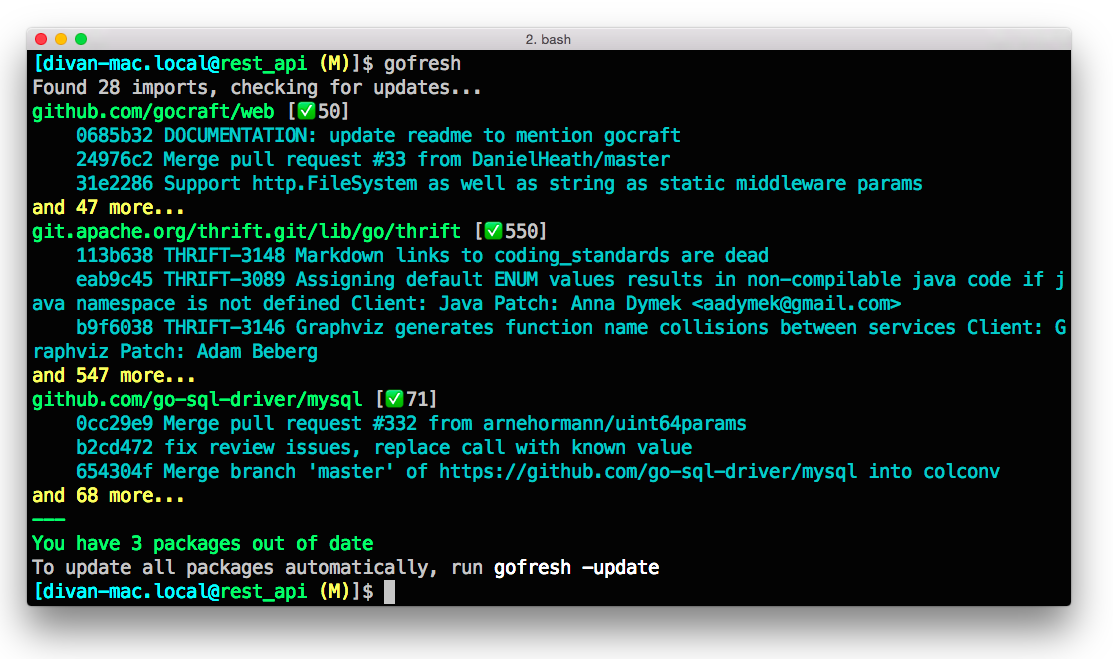Click the green check emoji beside mysql count 71
Image resolution: width=1113 pixels, height=659 pixels.
tap(395, 399)
